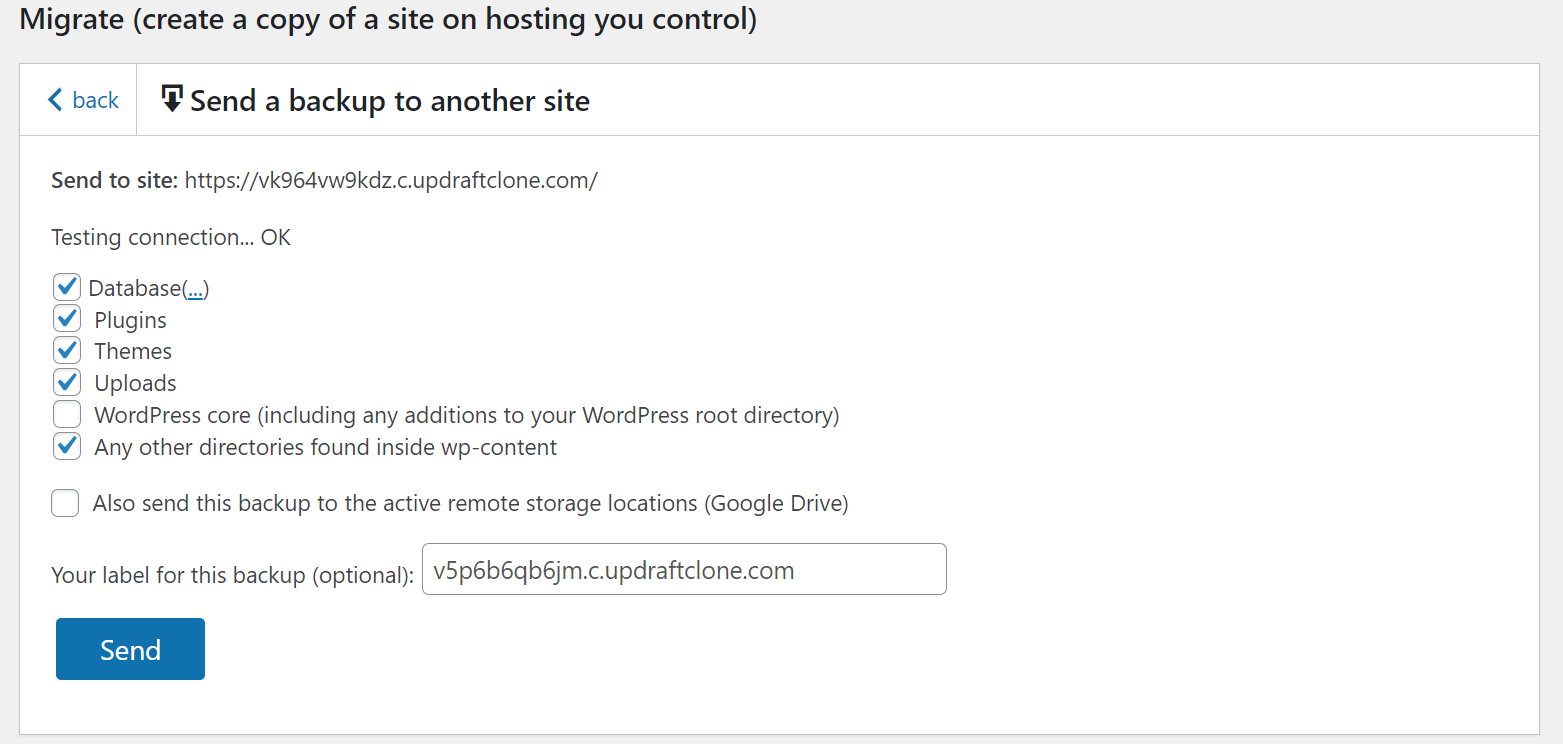The width and height of the screenshot is (1563, 744).
Task: Uncheck "Any other directories" checkbox
Action: [x=67, y=447]
